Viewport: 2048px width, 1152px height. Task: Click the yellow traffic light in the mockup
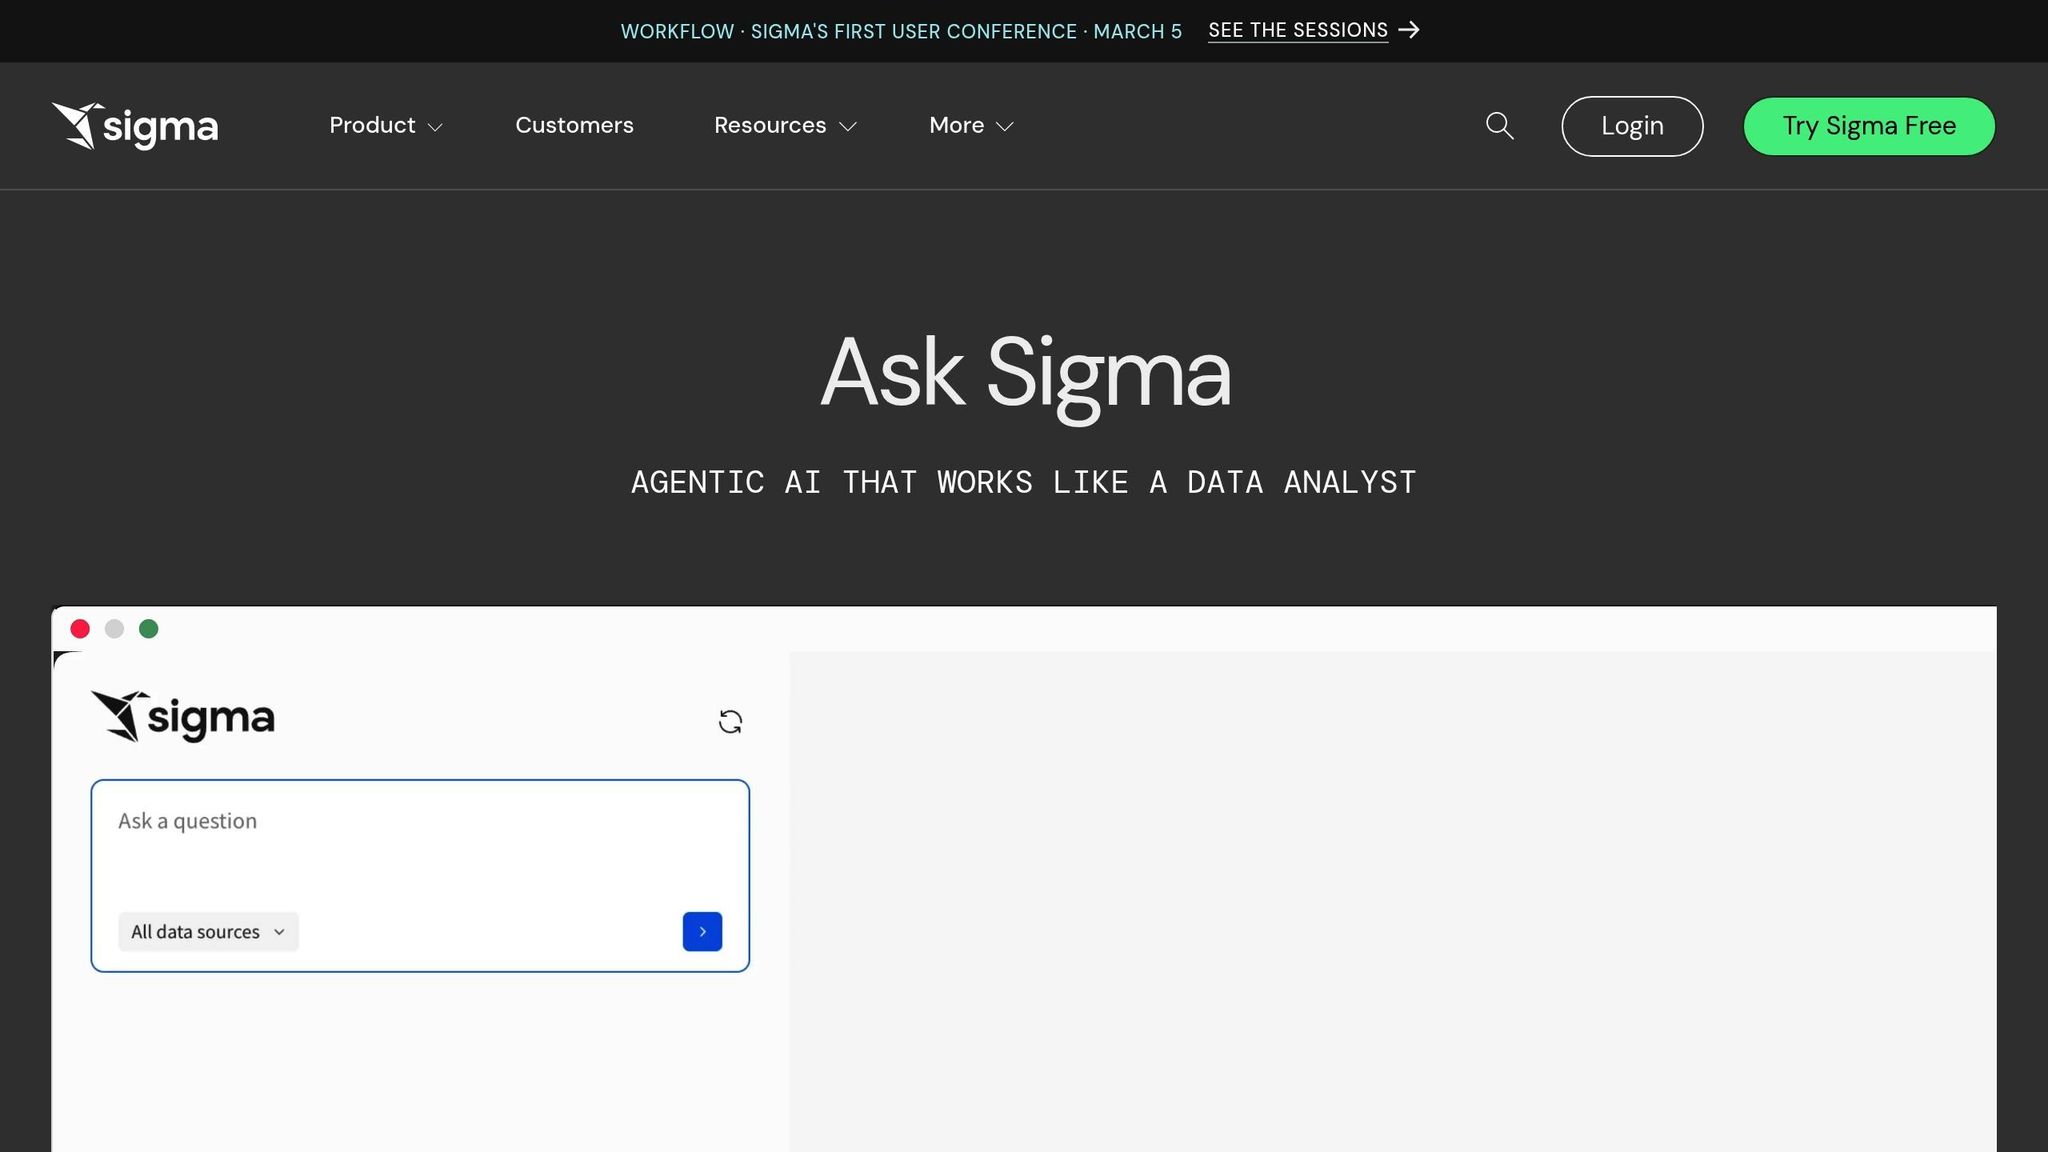(x=115, y=628)
